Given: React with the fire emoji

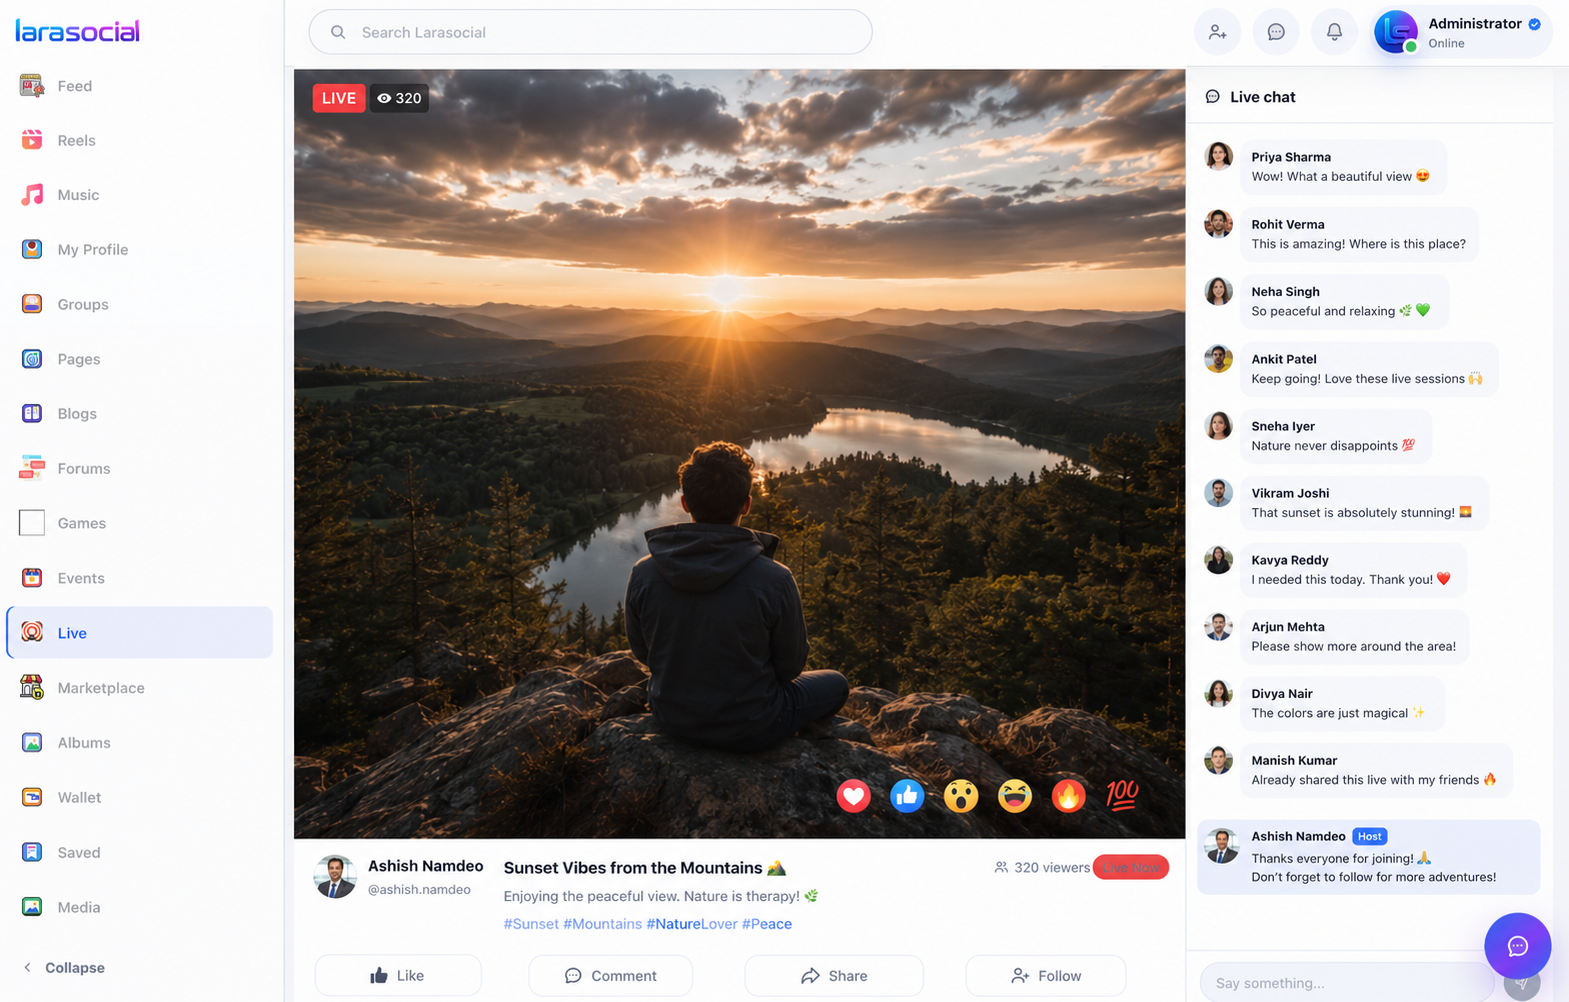Looking at the screenshot, I should click(1068, 796).
